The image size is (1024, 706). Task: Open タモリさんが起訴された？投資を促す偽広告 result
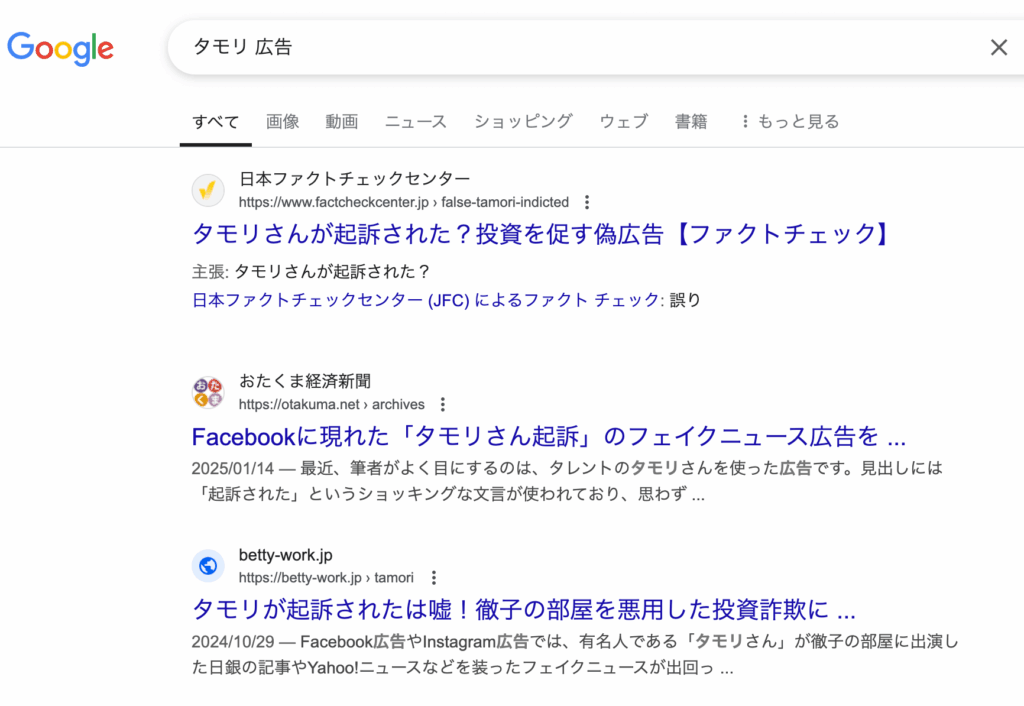(541, 234)
